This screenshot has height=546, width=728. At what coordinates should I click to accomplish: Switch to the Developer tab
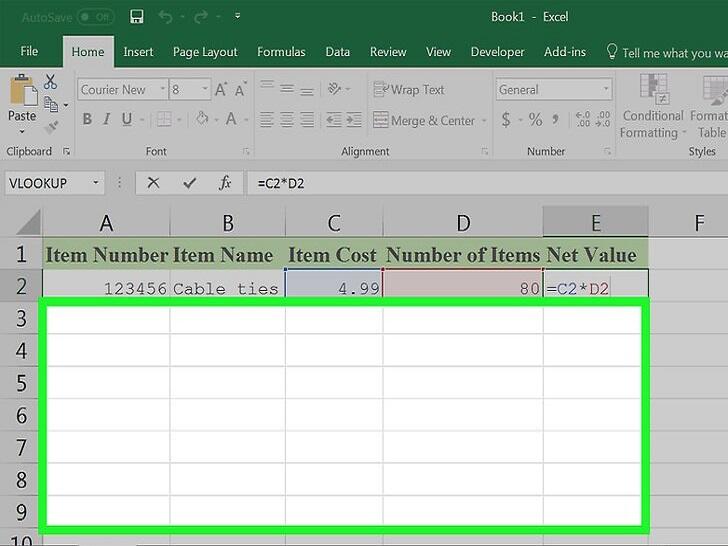click(497, 52)
